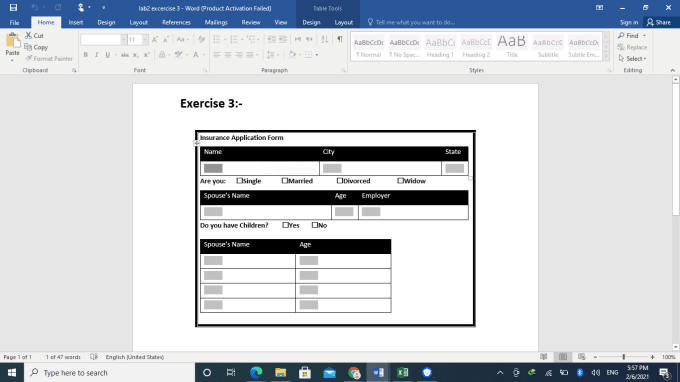Open Touch/Mouse mode icon in quick access
This screenshot has width=680, height=382.
(x=81, y=8)
